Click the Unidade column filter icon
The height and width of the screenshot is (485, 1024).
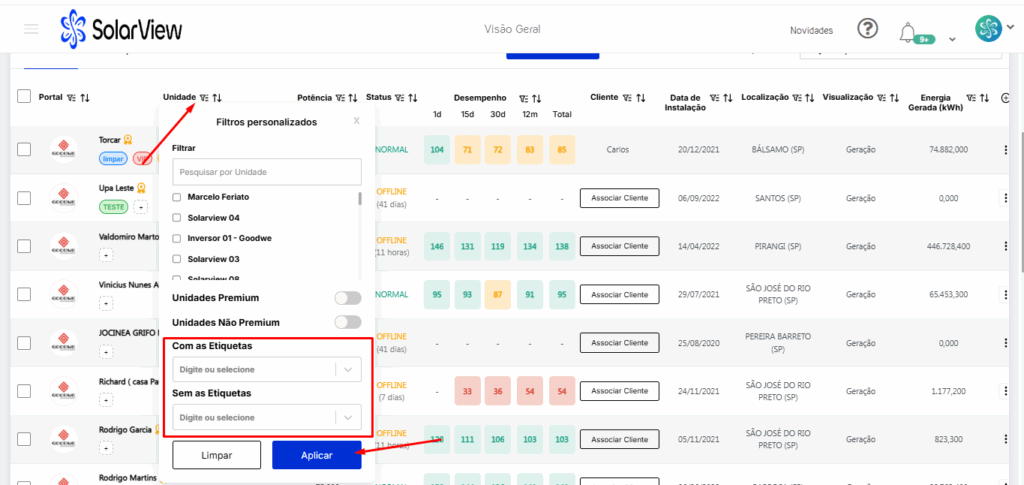tap(204, 97)
